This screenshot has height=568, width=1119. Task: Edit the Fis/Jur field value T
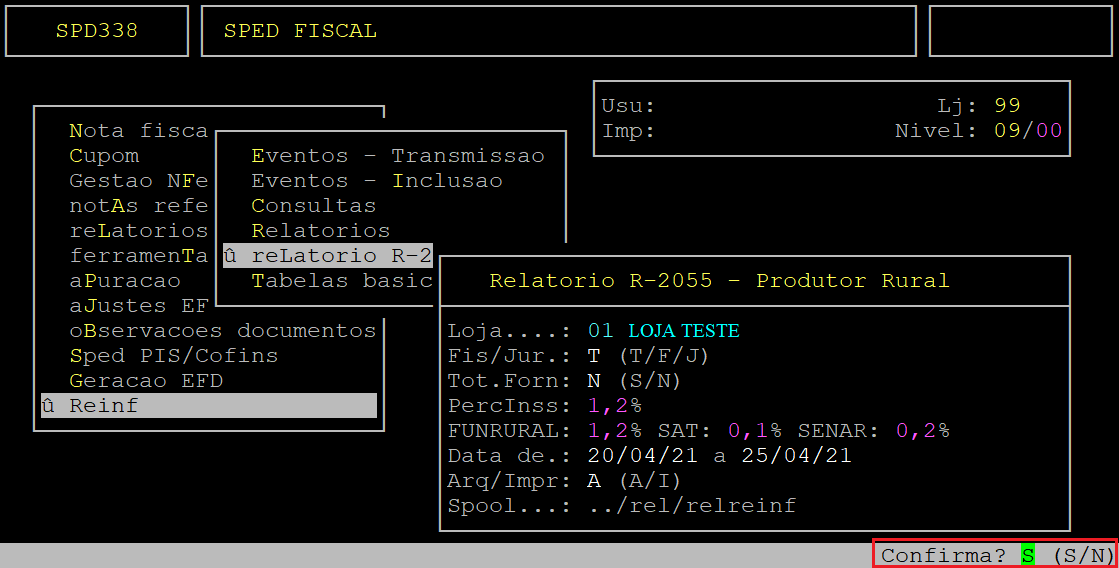point(594,356)
